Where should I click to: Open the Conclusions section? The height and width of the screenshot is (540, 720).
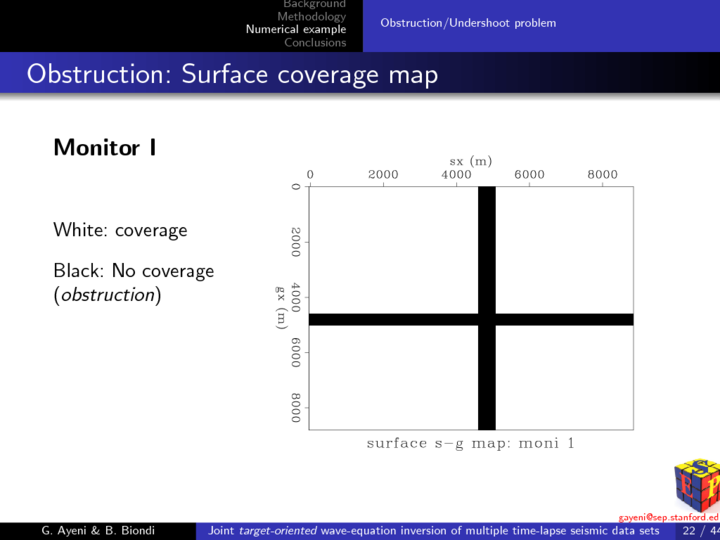[315, 42]
